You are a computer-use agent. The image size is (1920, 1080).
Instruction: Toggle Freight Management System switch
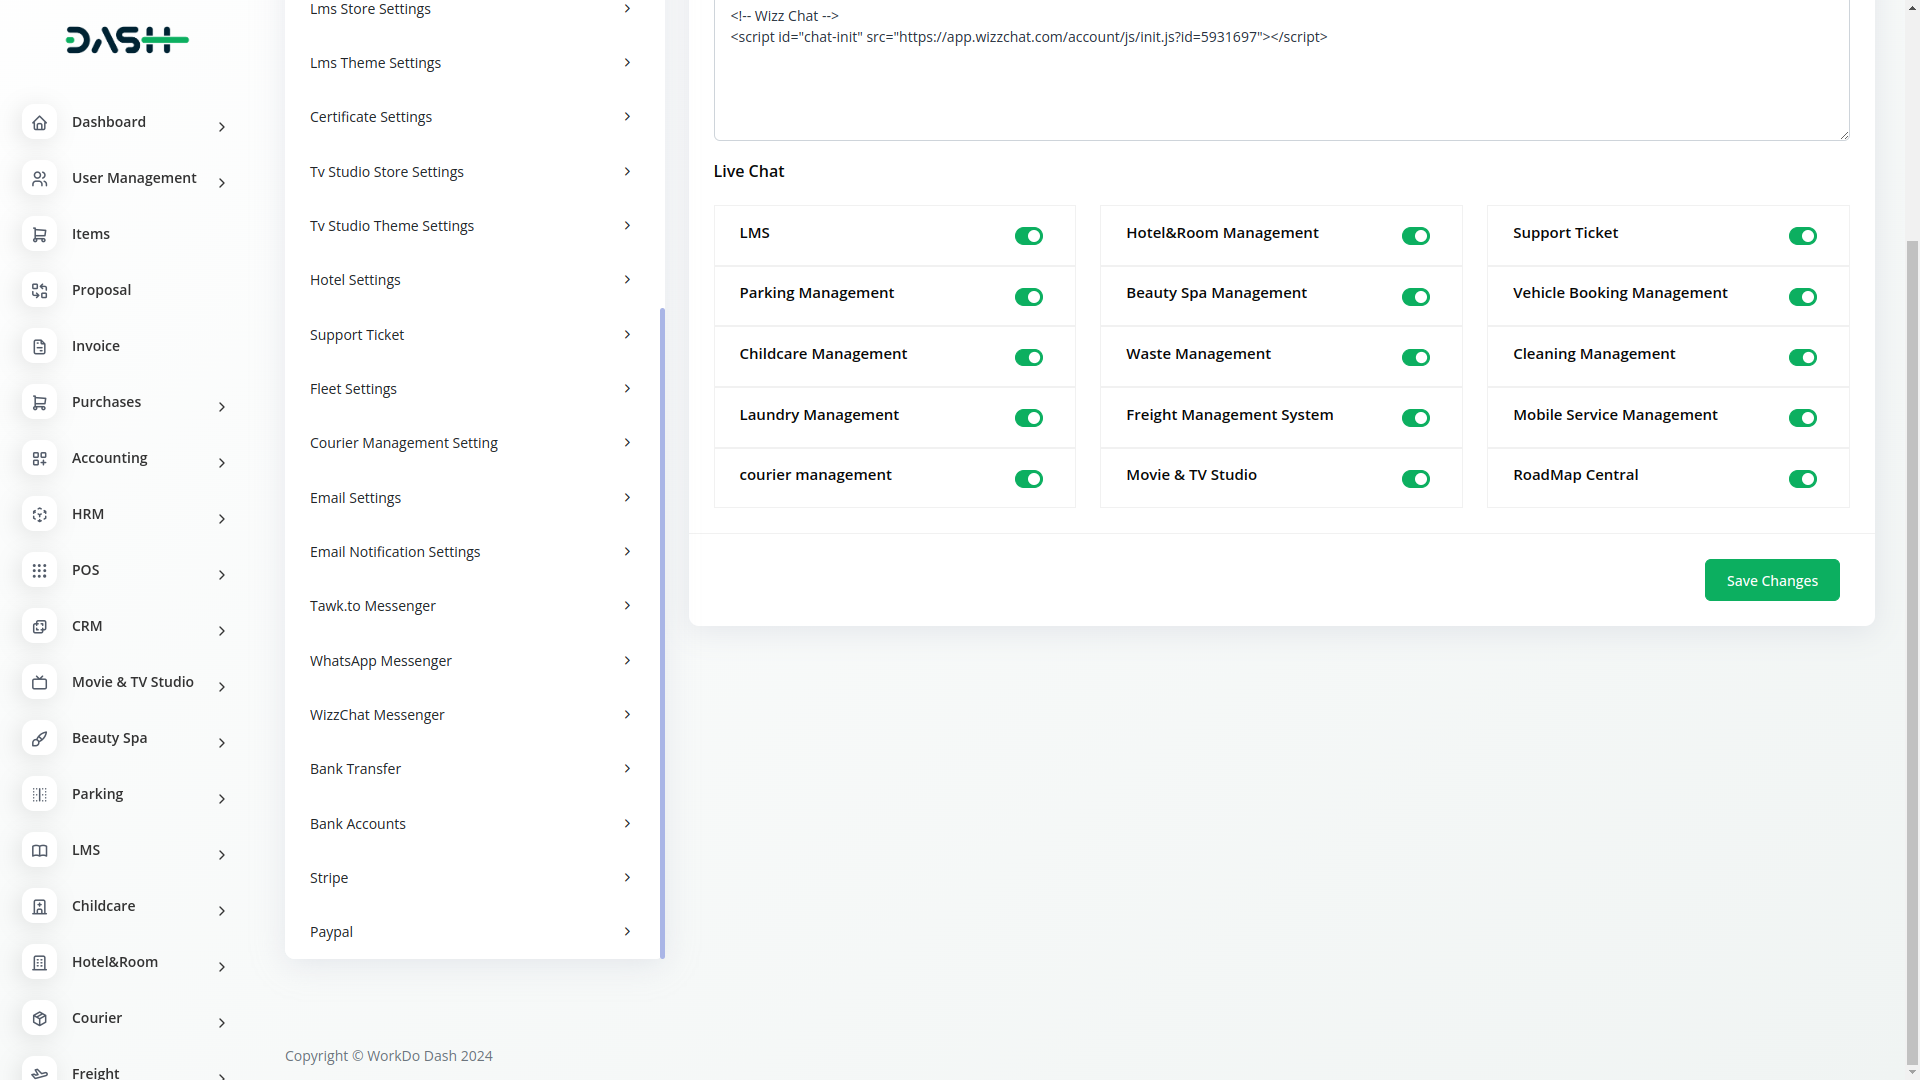1415,418
